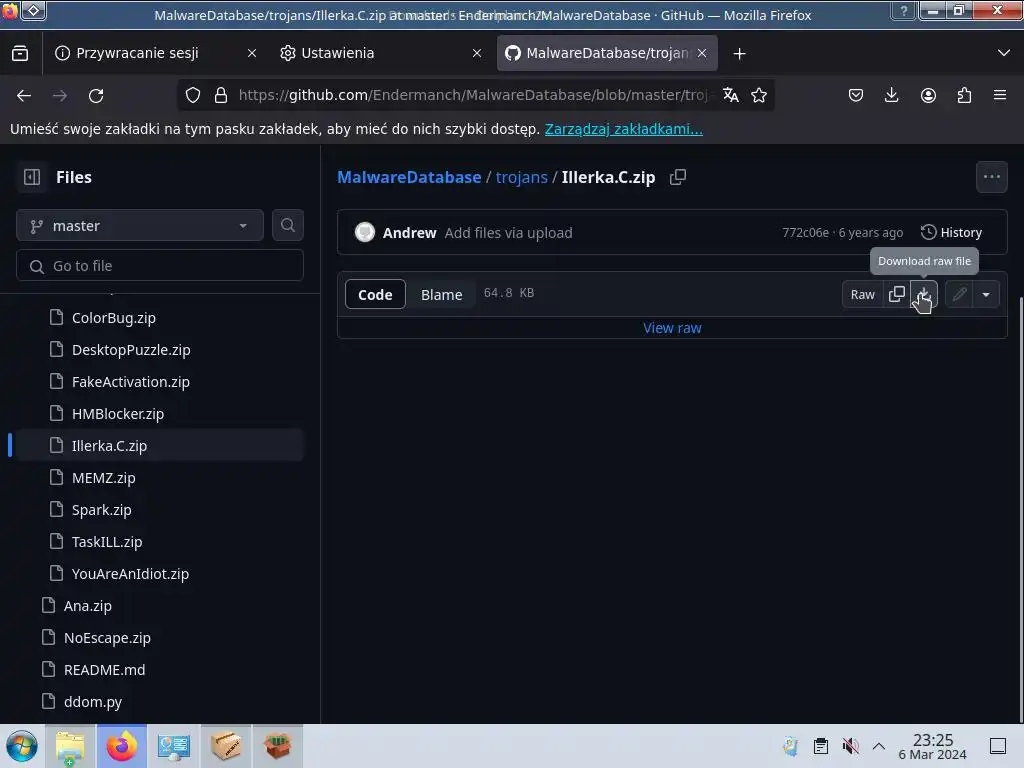Open Firefox account menu
Viewport: 1024px width, 768px height.
(x=928, y=95)
